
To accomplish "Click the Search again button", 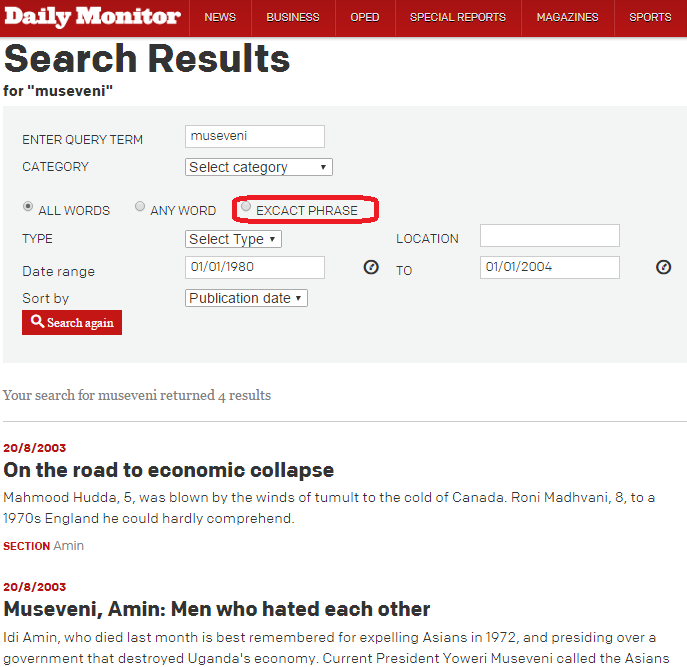I will coord(72,323).
